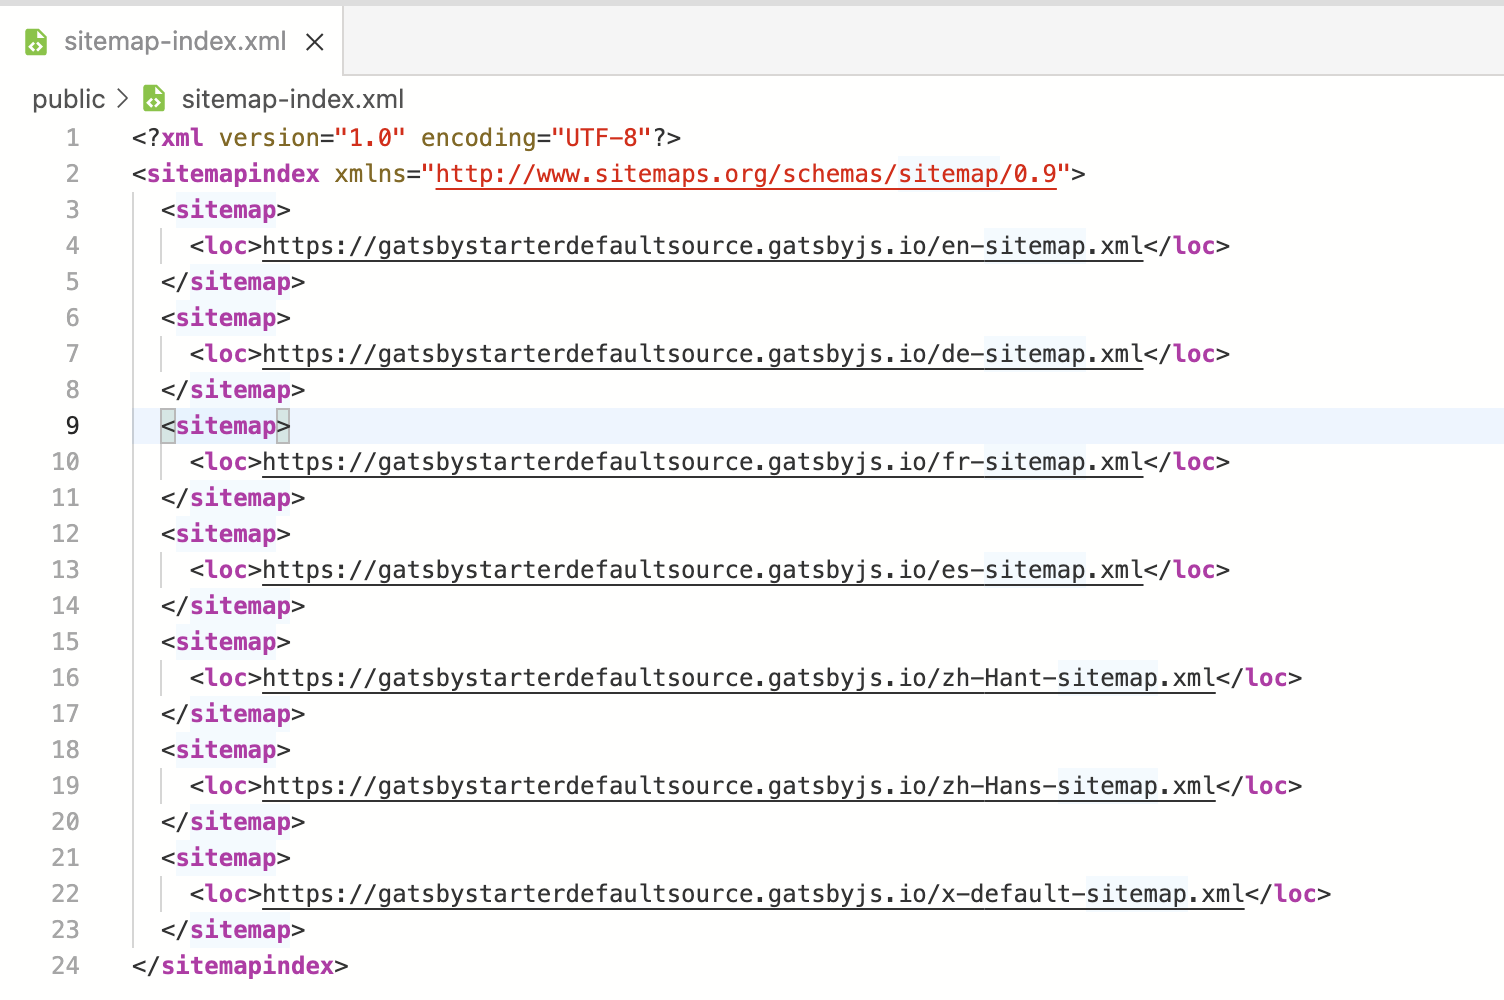This screenshot has height=1000, width=1504.
Task: Click the breadcrumb chevron after public
Action: [122, 98]
